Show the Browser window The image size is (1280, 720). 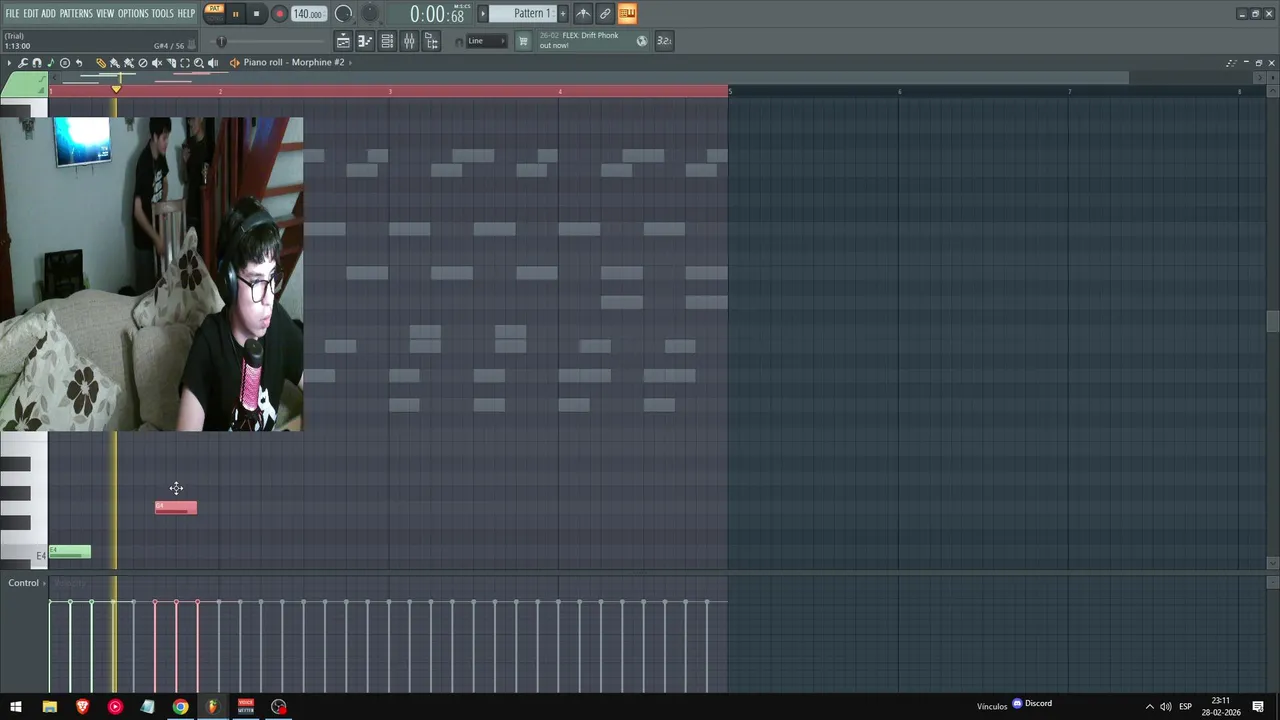coord(431,41)
